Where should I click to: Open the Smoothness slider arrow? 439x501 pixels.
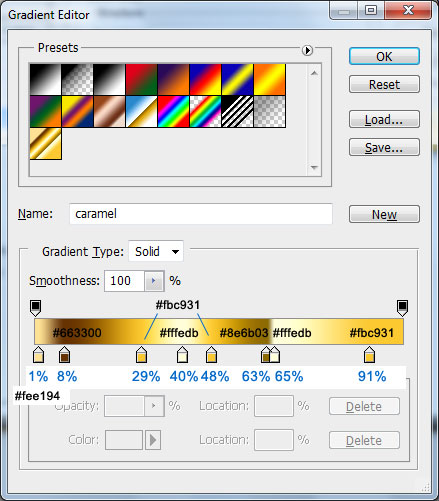[x=154, y=281]
